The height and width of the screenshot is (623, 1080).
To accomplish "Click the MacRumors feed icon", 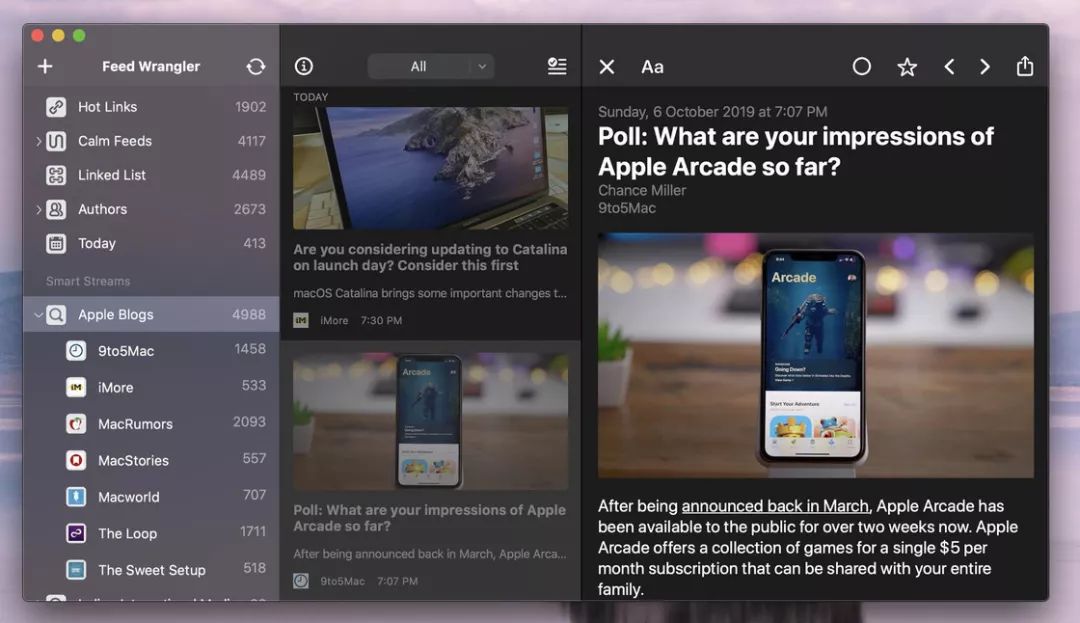I will point(76,423).
